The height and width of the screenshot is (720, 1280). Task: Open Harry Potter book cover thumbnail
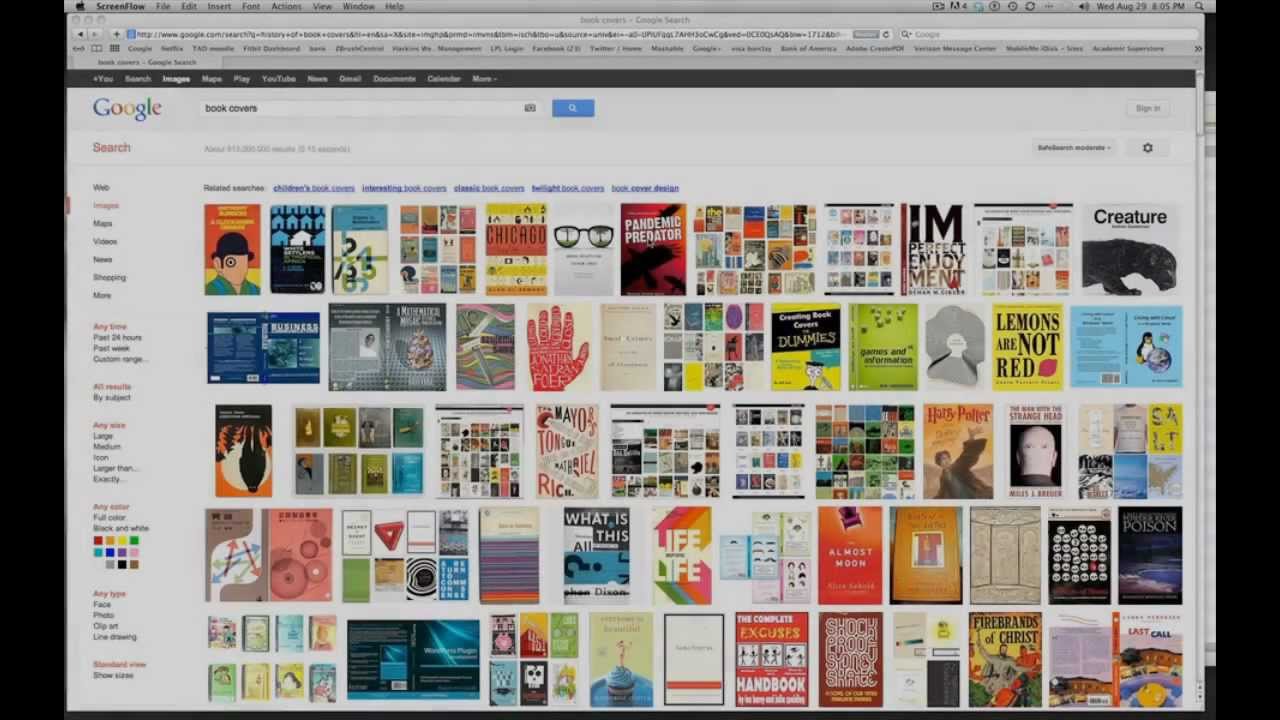tap(958, 451)
